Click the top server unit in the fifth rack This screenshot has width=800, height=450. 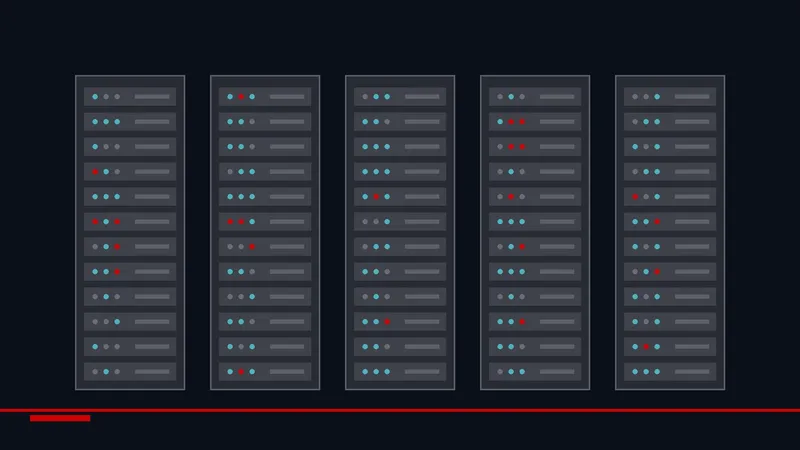[x=670, y=96]
